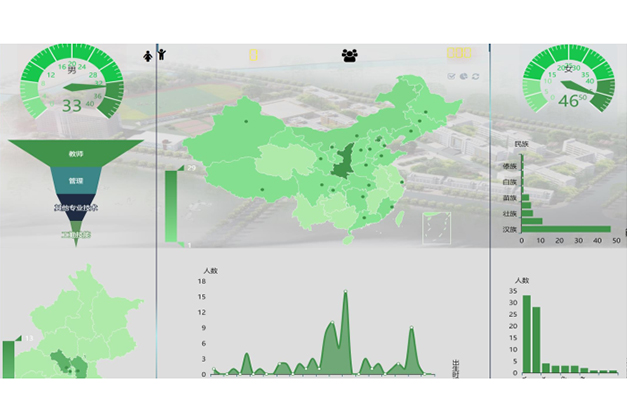Click the line chart peak near value 10
The height and width of the screenshot is (413, 627).
coord(332,322)
